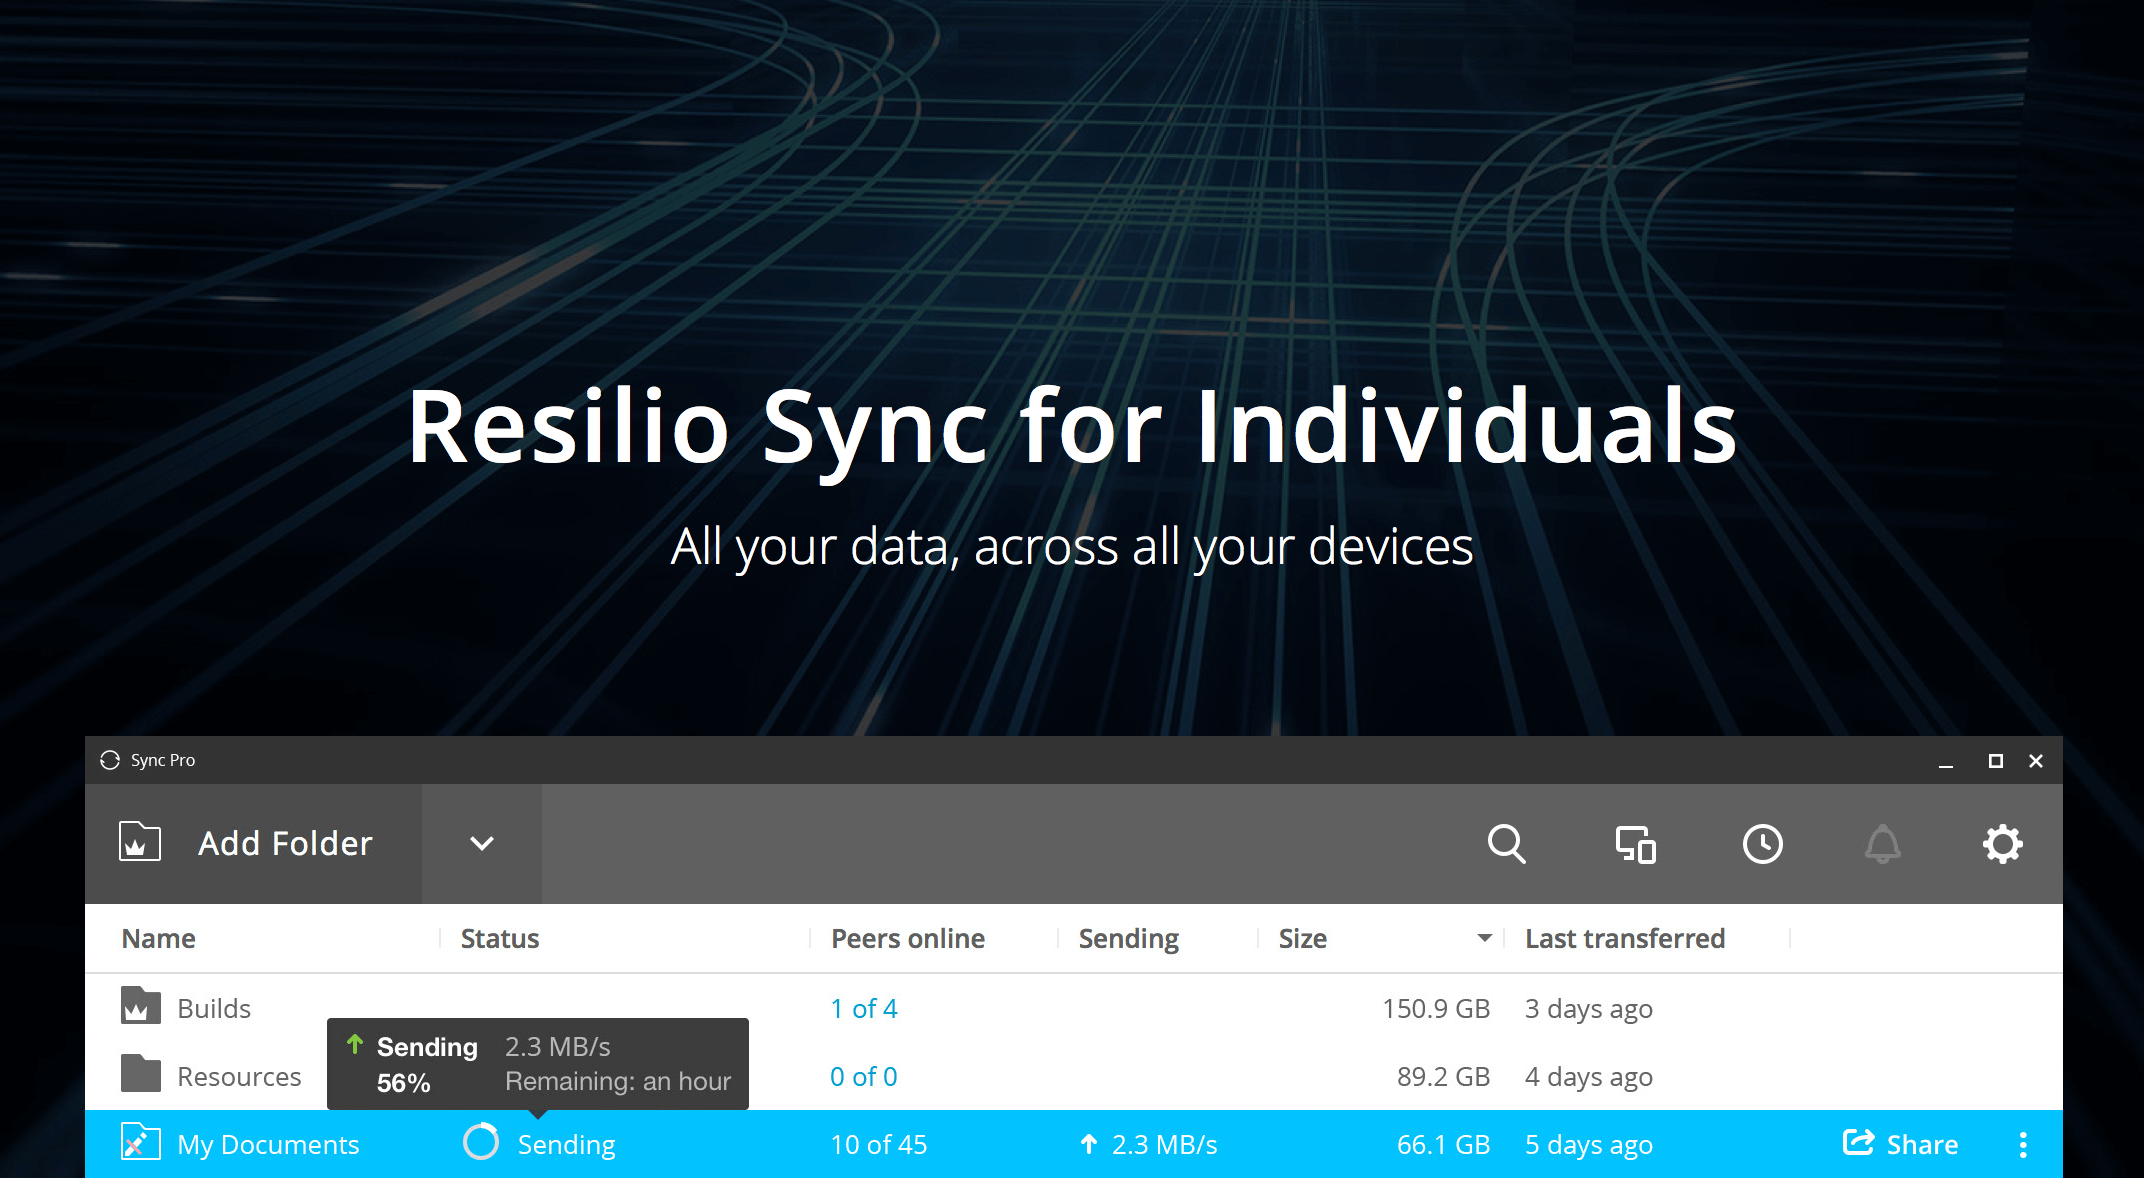This screenshot has height=1178, width=2144.
Task: Open the '10 of 45' peers link
Action: coord(879,1144)
